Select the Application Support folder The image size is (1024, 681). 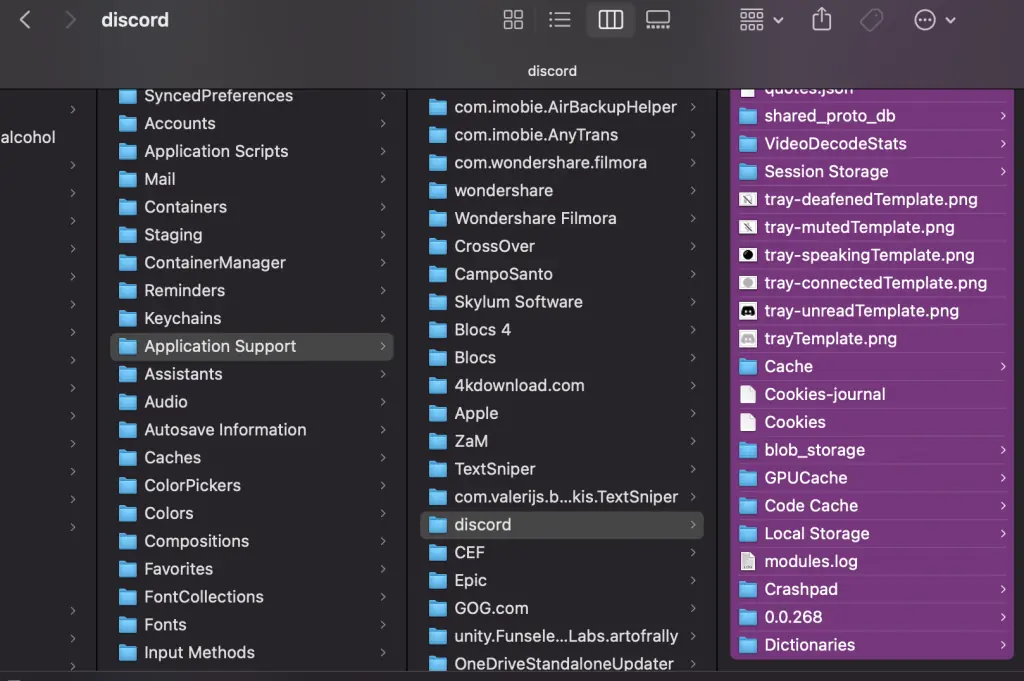click(251, 345)
